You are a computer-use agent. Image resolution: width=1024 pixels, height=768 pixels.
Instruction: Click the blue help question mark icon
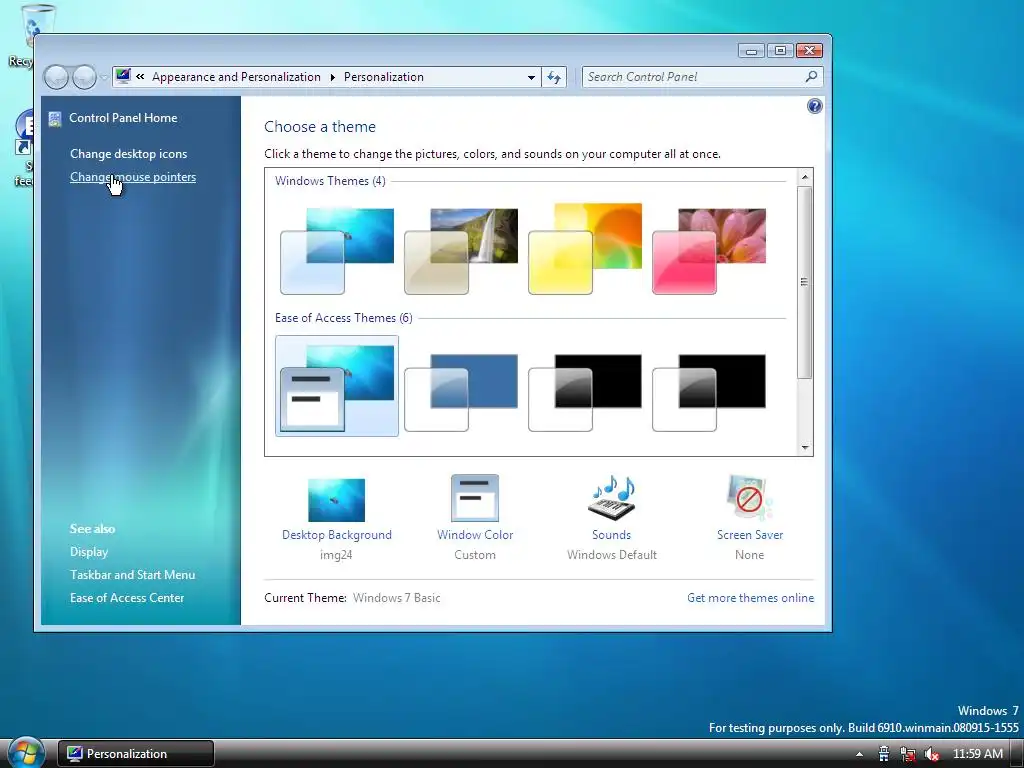(x=814, y=106)
